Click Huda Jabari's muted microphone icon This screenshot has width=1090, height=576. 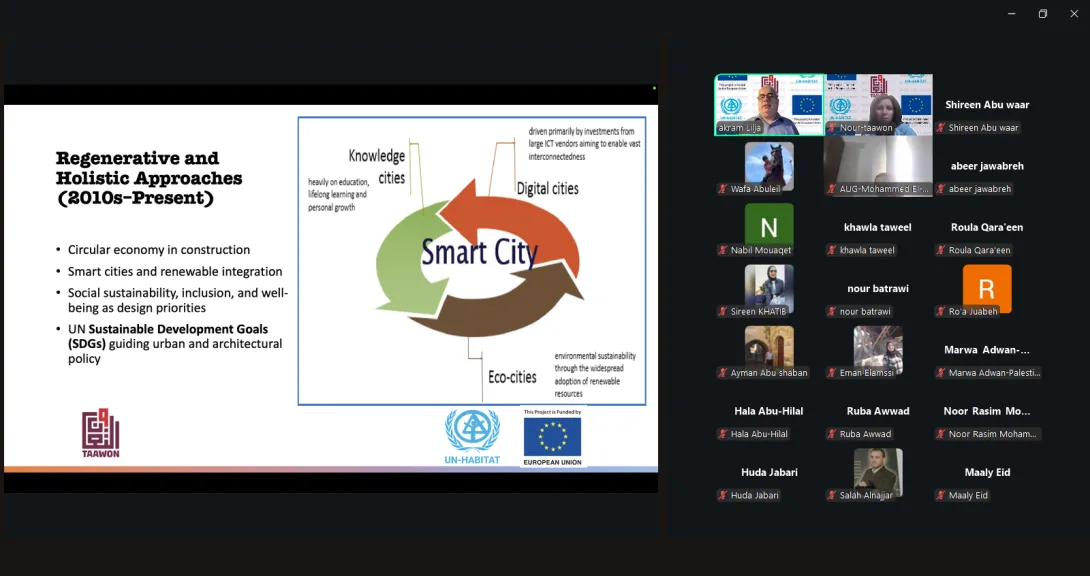click(723, 495)
